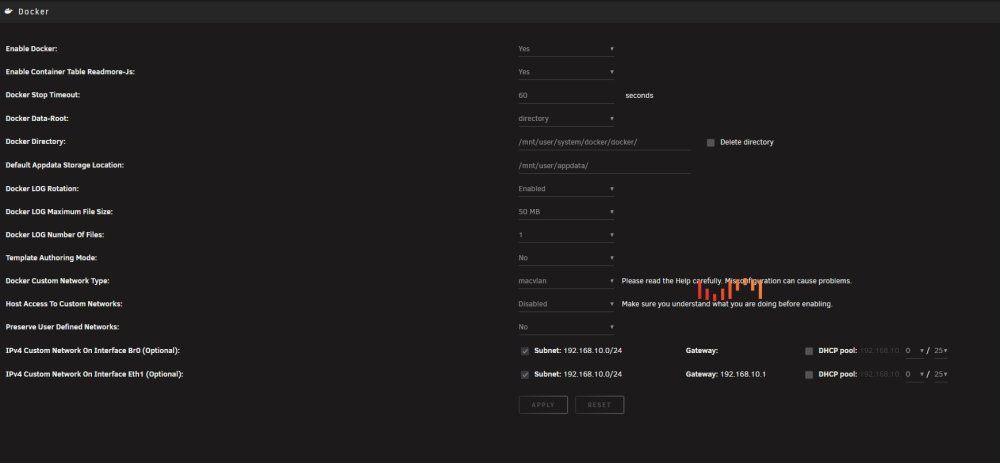Open Docker LOG Number Of Files dropdown
The height and width of the screenshot is (463, 1000).
coord(566,235)
